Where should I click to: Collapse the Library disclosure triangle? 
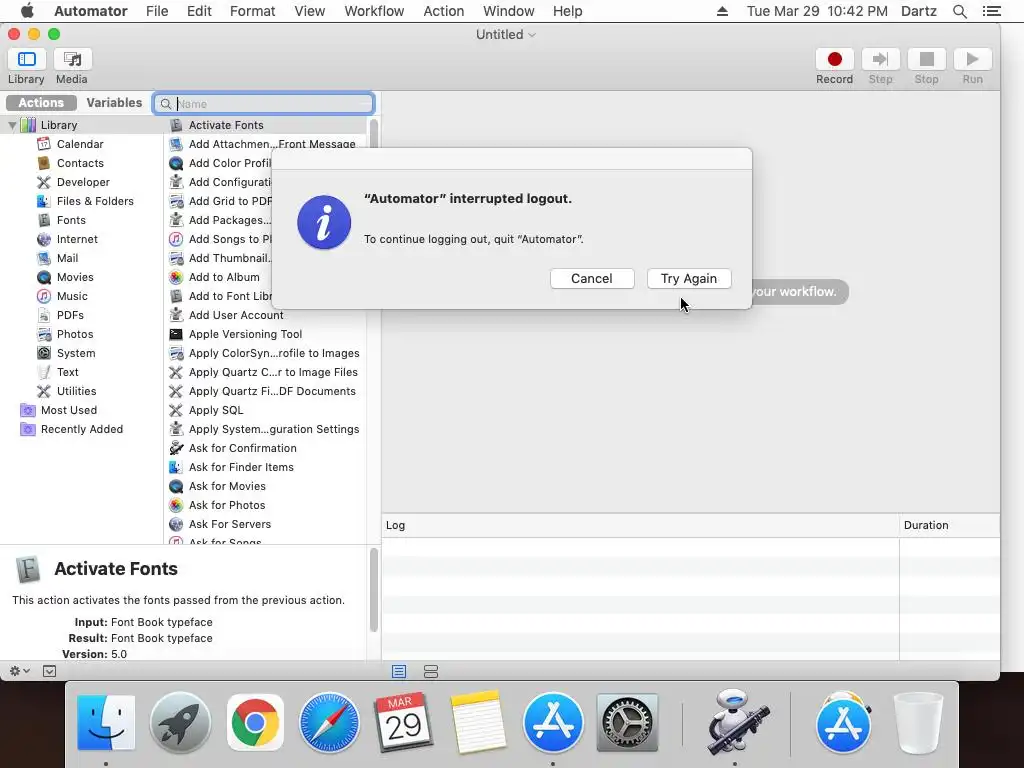click(12, 125)
